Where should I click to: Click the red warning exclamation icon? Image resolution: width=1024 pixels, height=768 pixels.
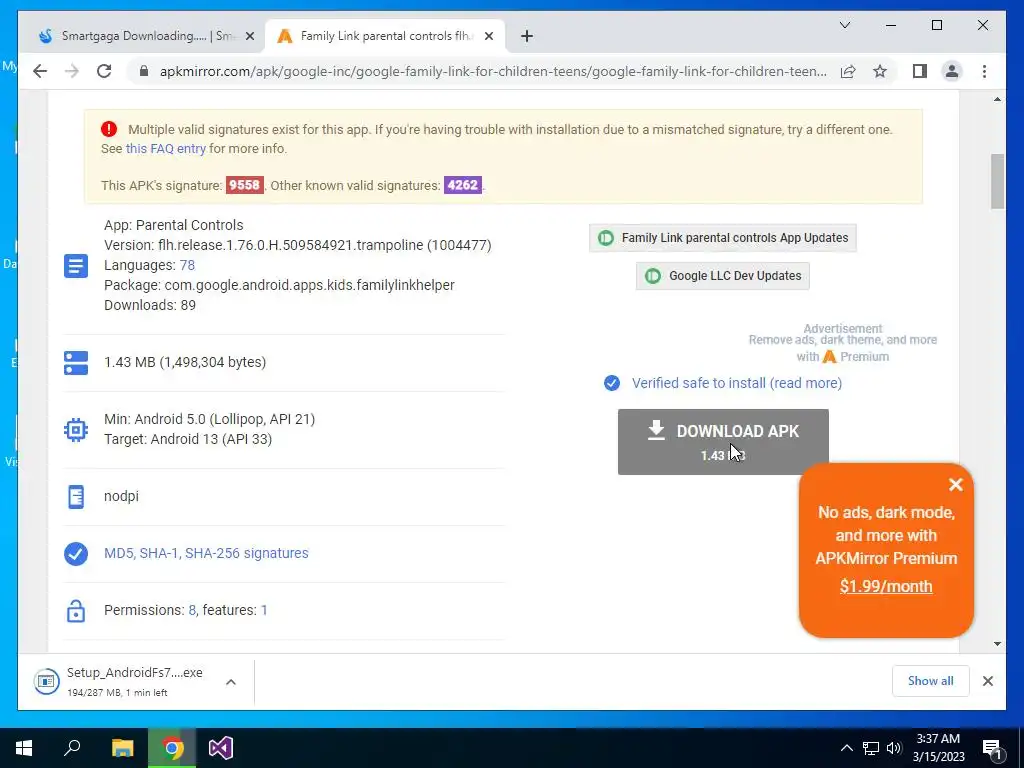tap(109, 129)
